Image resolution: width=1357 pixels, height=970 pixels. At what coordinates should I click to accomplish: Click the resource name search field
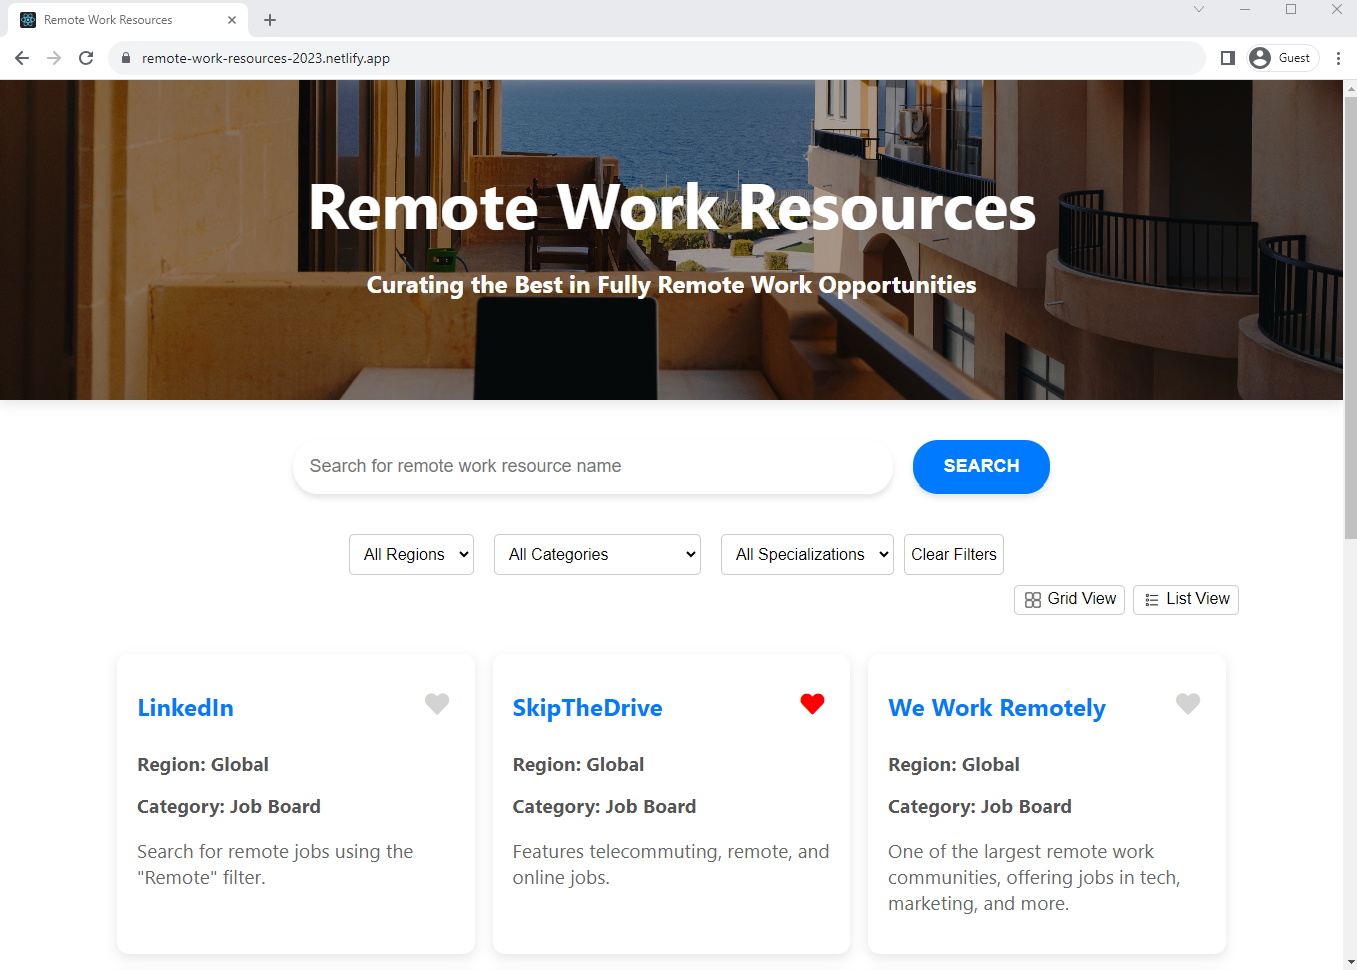click(x=592, y=466)
